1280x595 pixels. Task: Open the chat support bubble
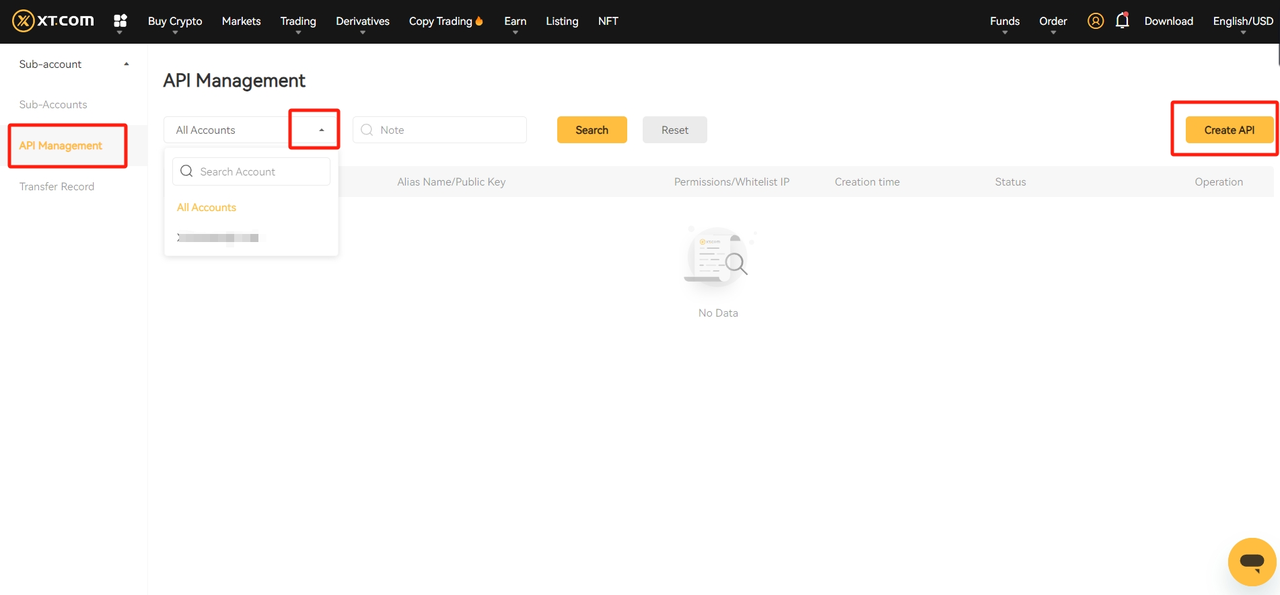(x=1251, y=561)
